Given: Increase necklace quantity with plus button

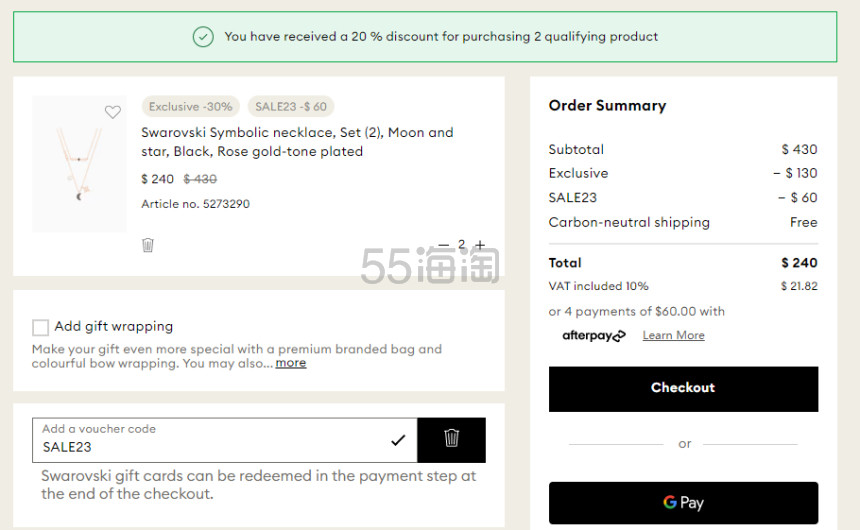Looking at the screenshot, I should click(480, 245).
